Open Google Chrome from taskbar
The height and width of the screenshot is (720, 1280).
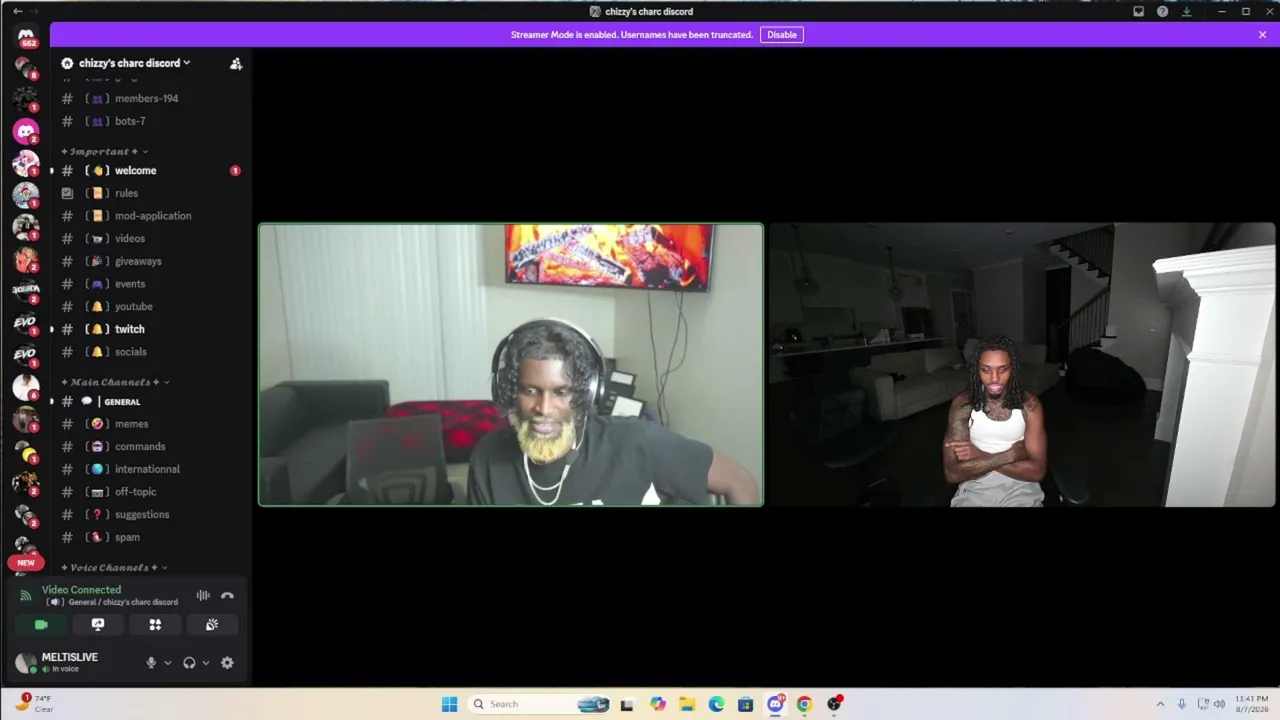click(804, 704)
